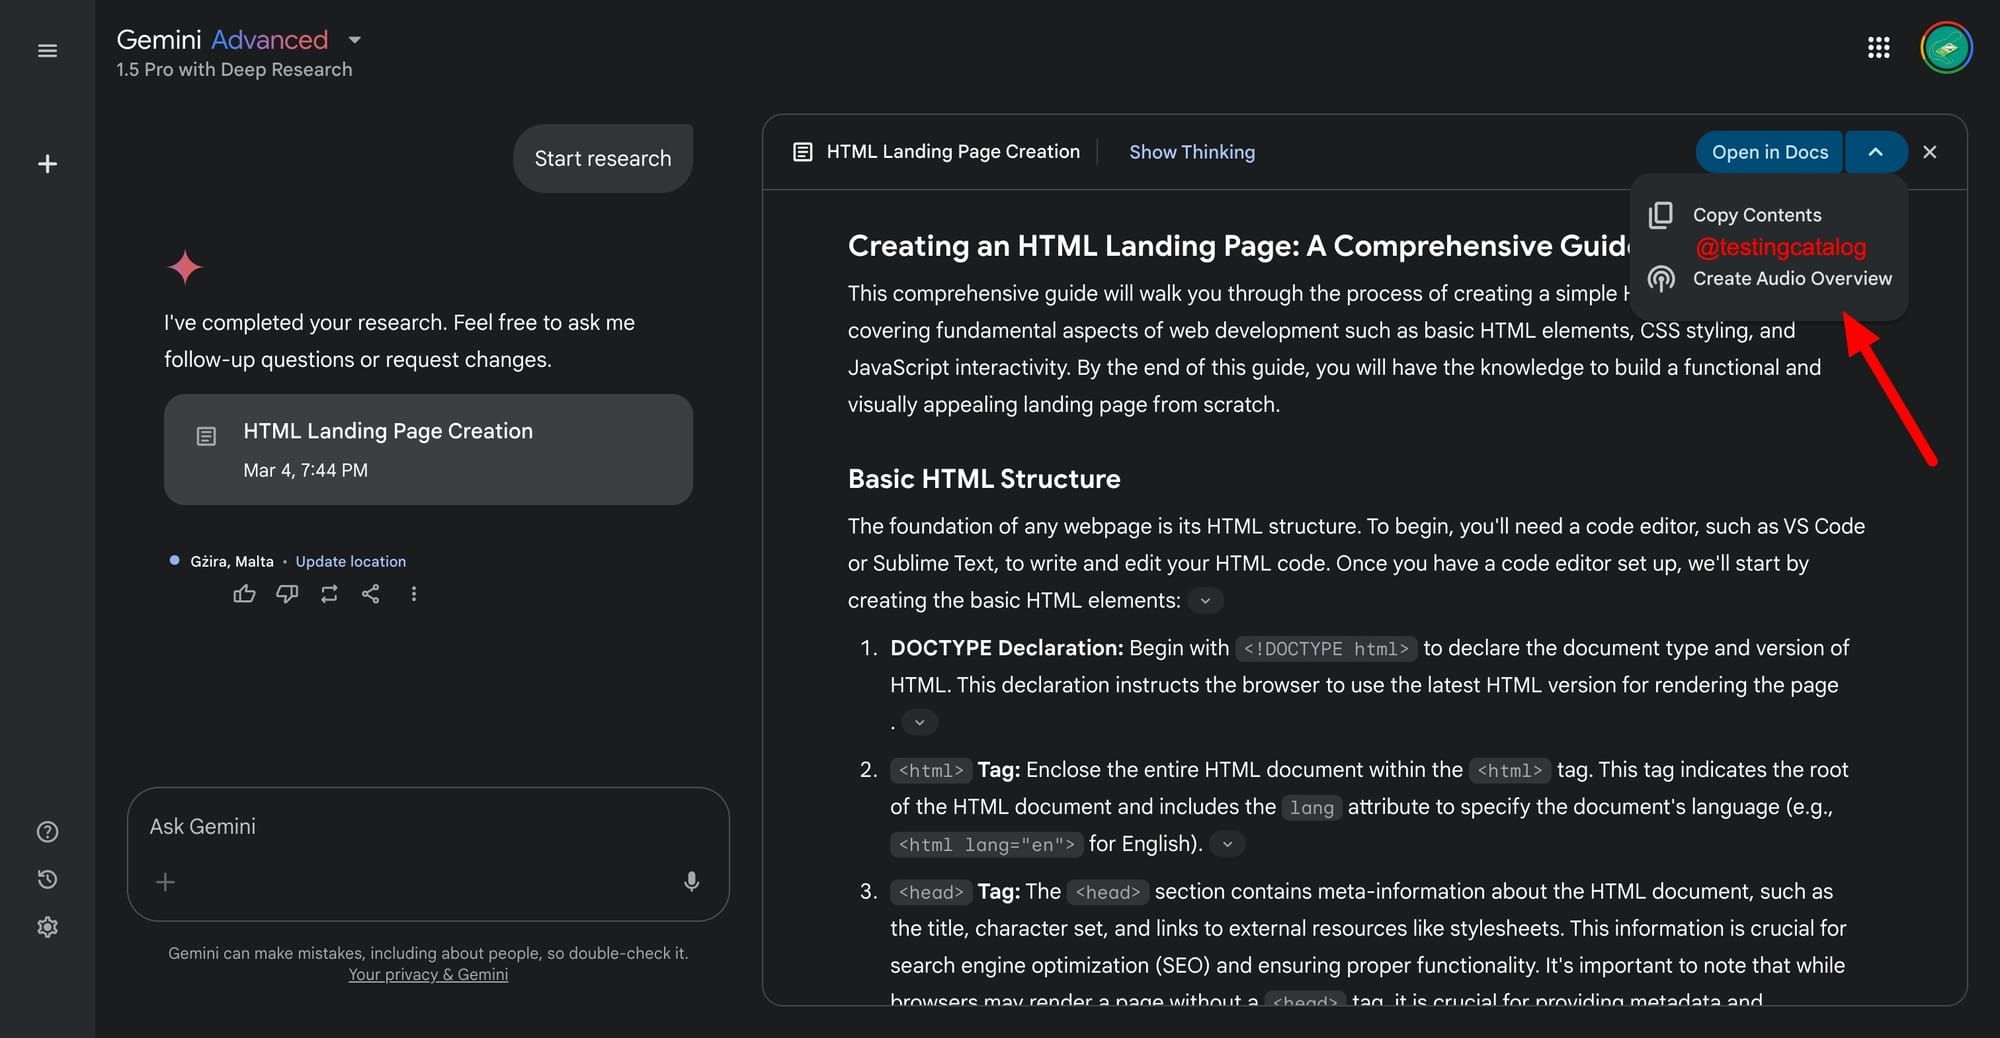Open the Settings gear icon

pos(47,927)
